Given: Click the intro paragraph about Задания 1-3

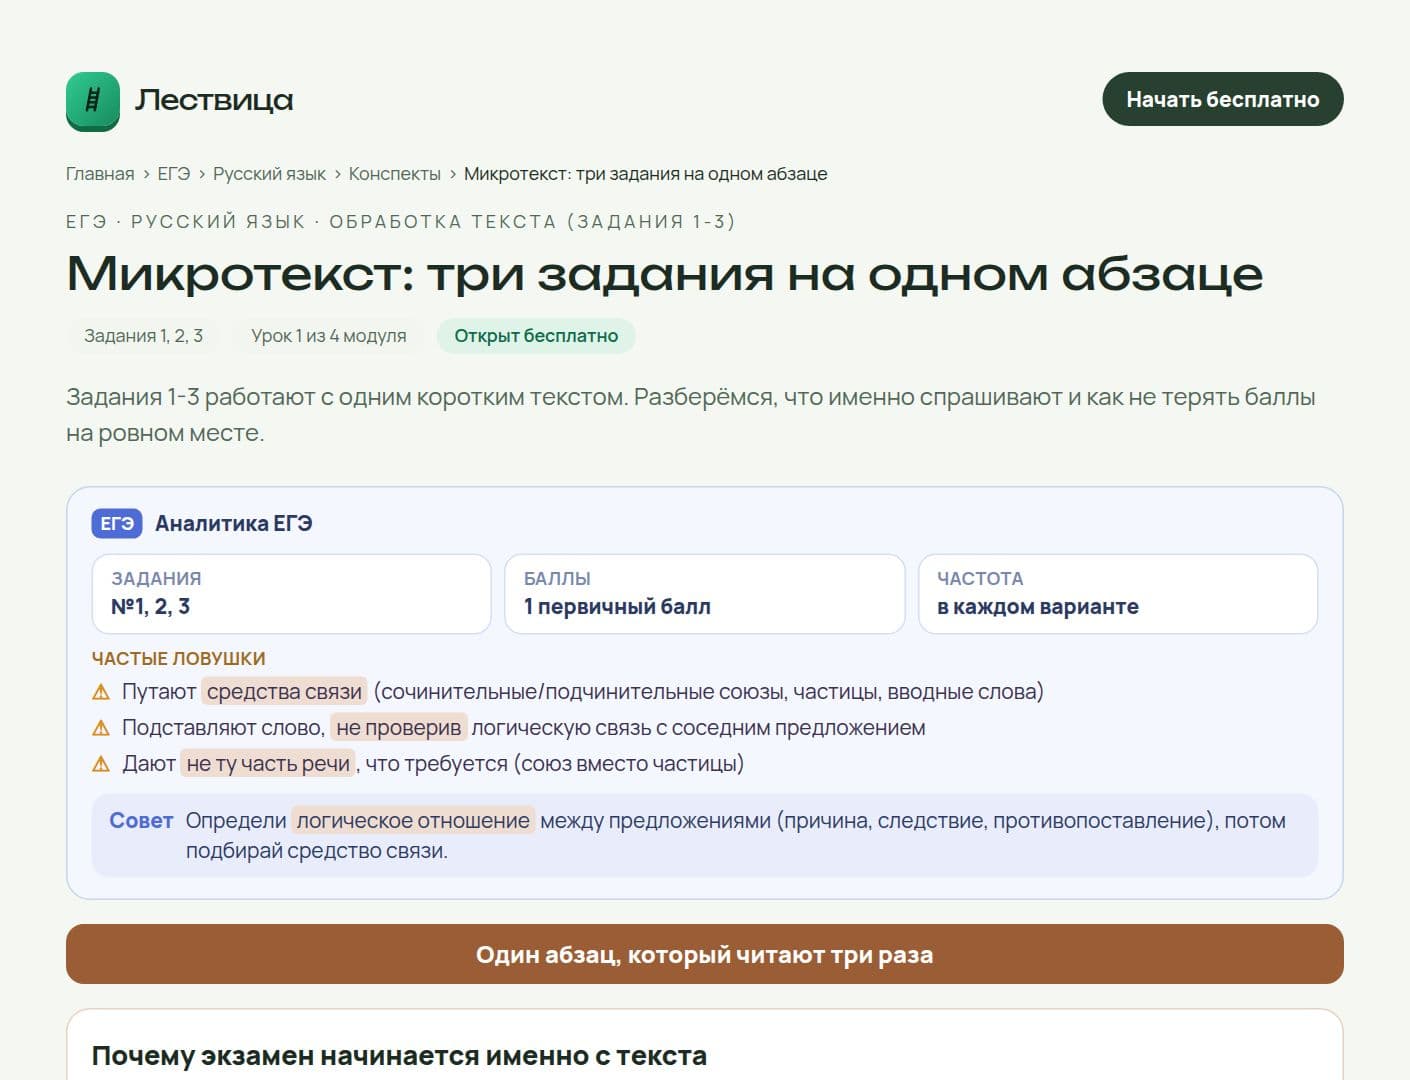Looking at the screenshot, I should tap(690, 415).
